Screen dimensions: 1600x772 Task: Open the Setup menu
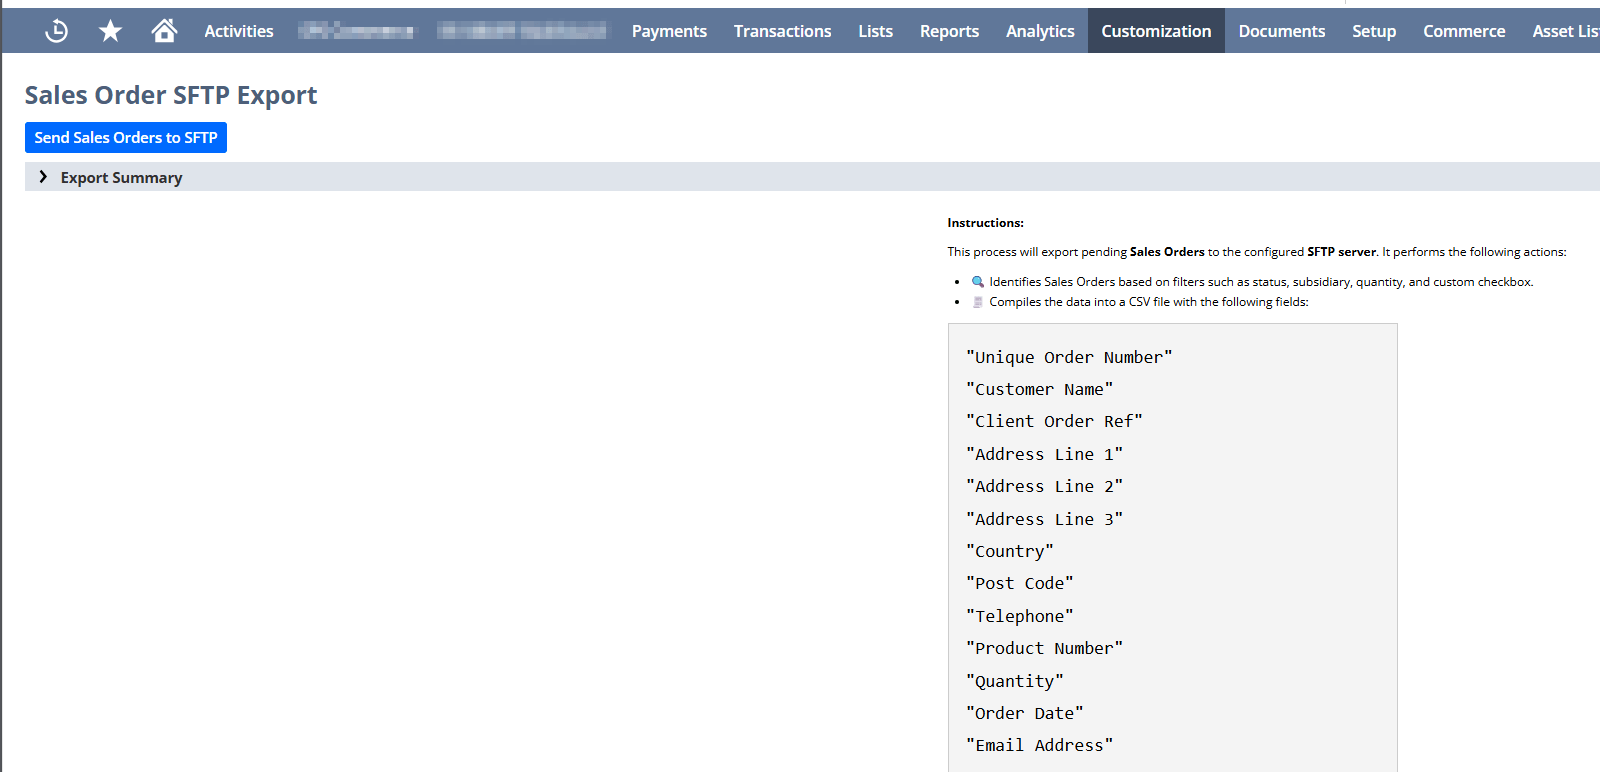click(1374, 31)
